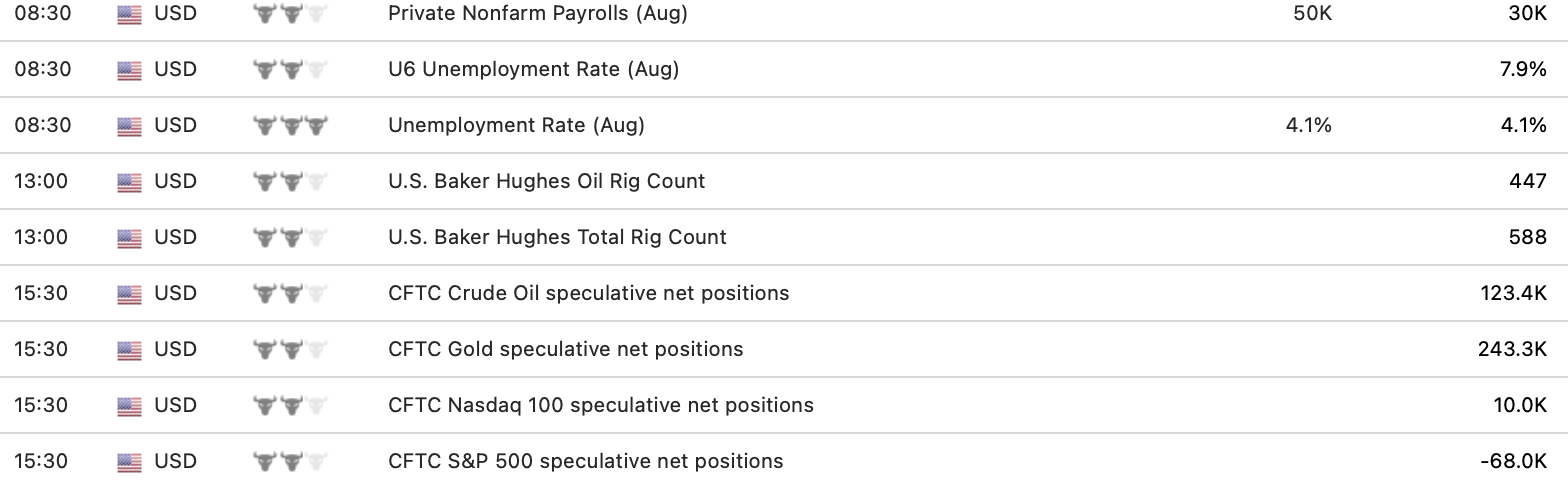Click bull importance icons for Crude Oil positions
Viewport: 1568px width, 494px height.
291,294
